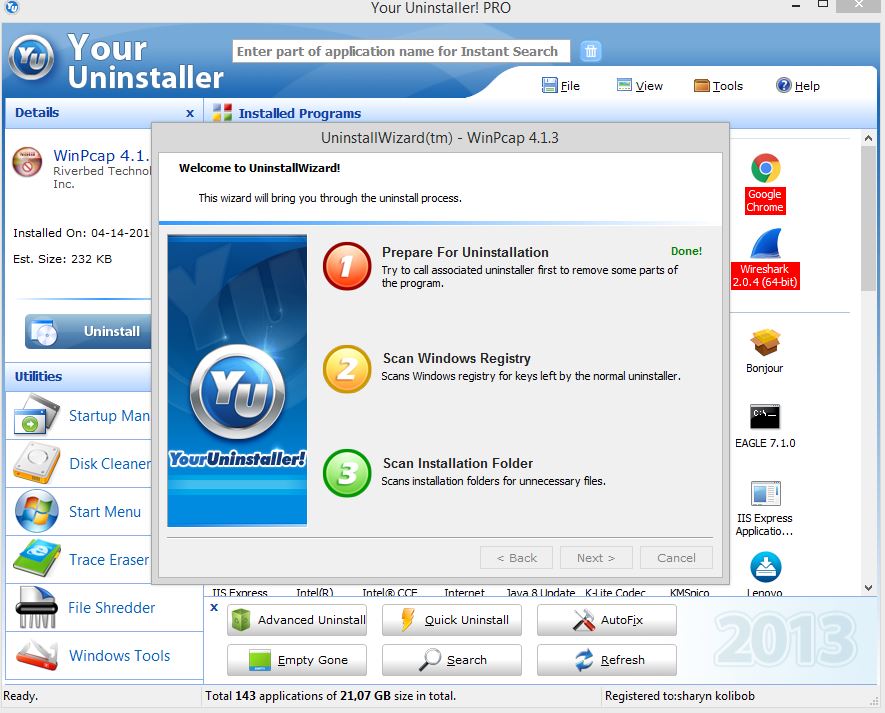This screenshot has height=713, width=885.
Task: Click the Installed Programs header icon
Action: click(x=222, y=113)
